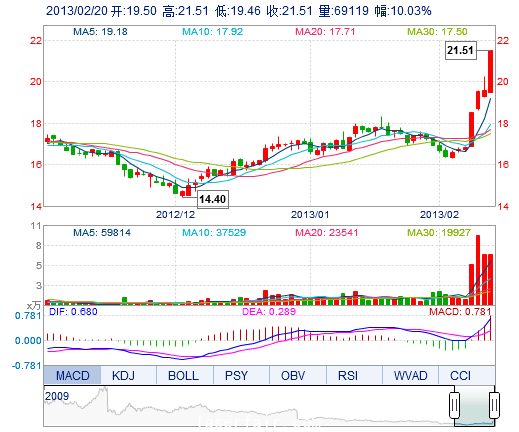Viewport: 519px width, 432px height.
Task: Click the 21.51 high price label
Action: 461,50
